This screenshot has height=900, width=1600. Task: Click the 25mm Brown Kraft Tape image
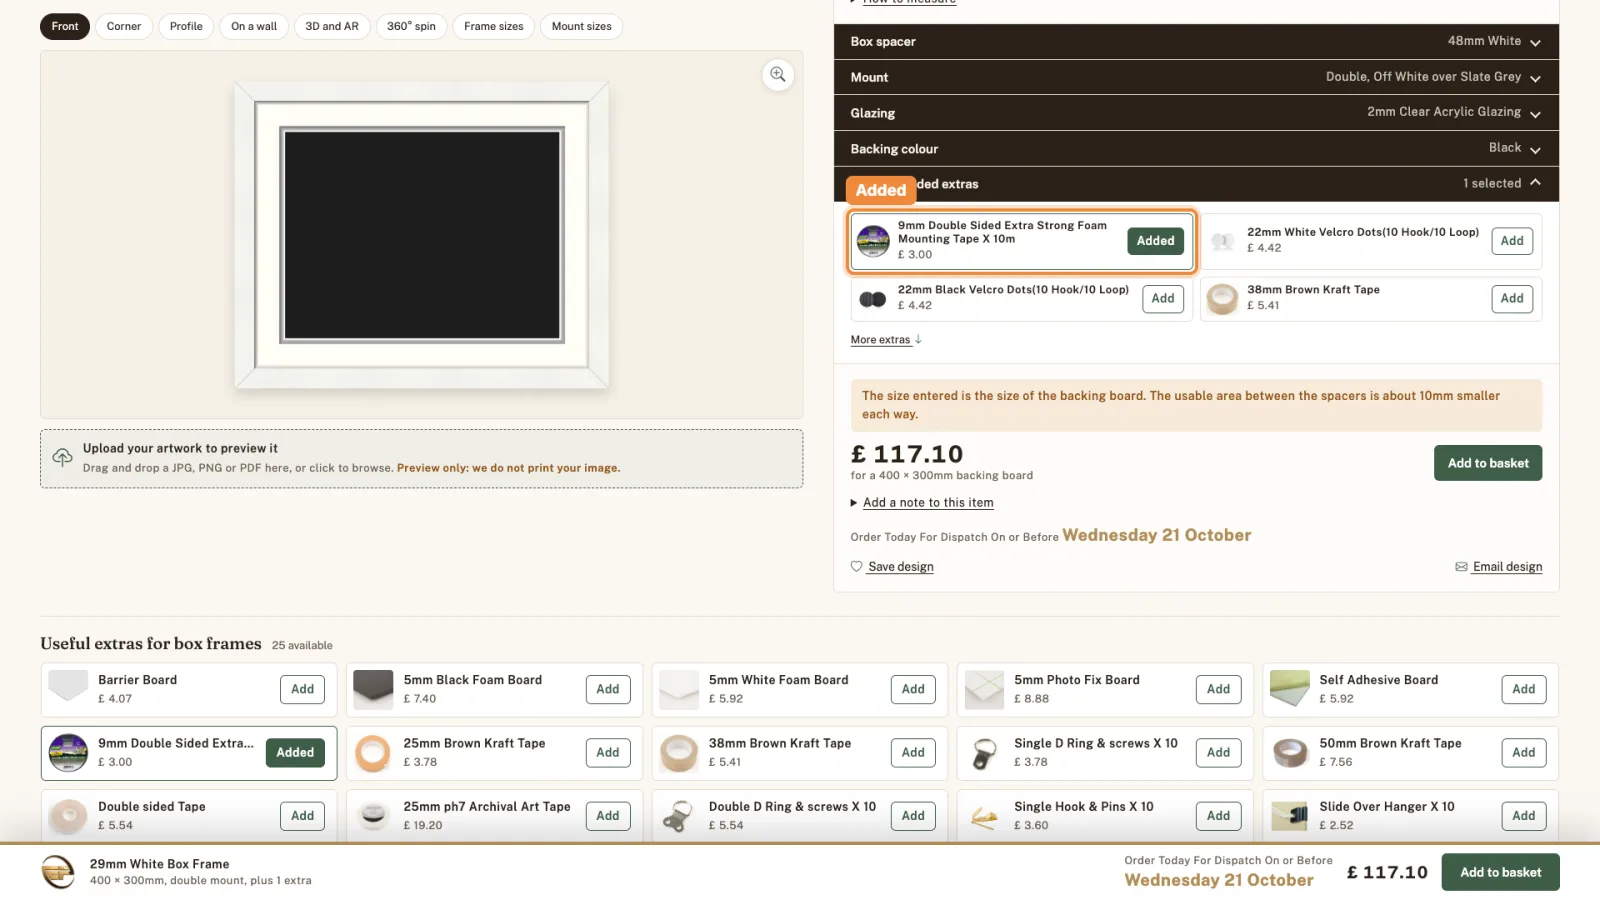point(373,753)
